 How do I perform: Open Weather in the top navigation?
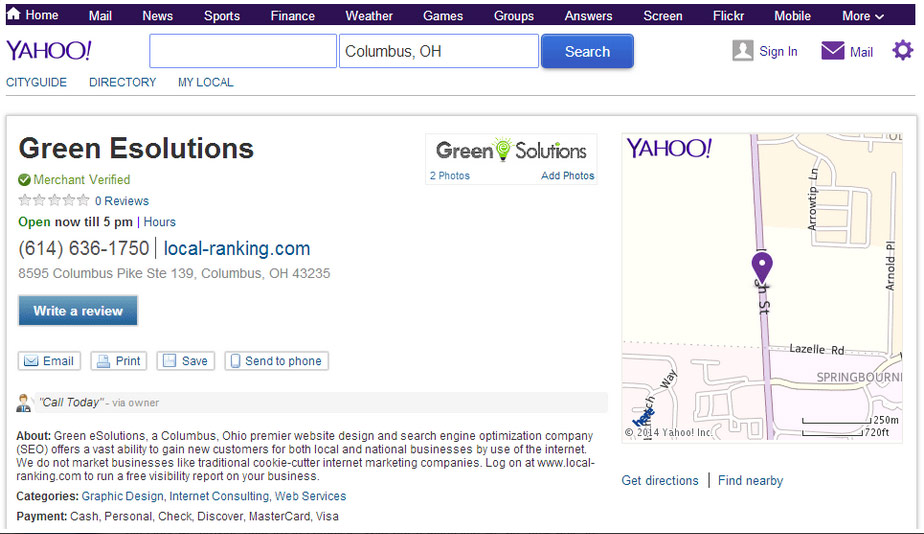click(369, 16)
